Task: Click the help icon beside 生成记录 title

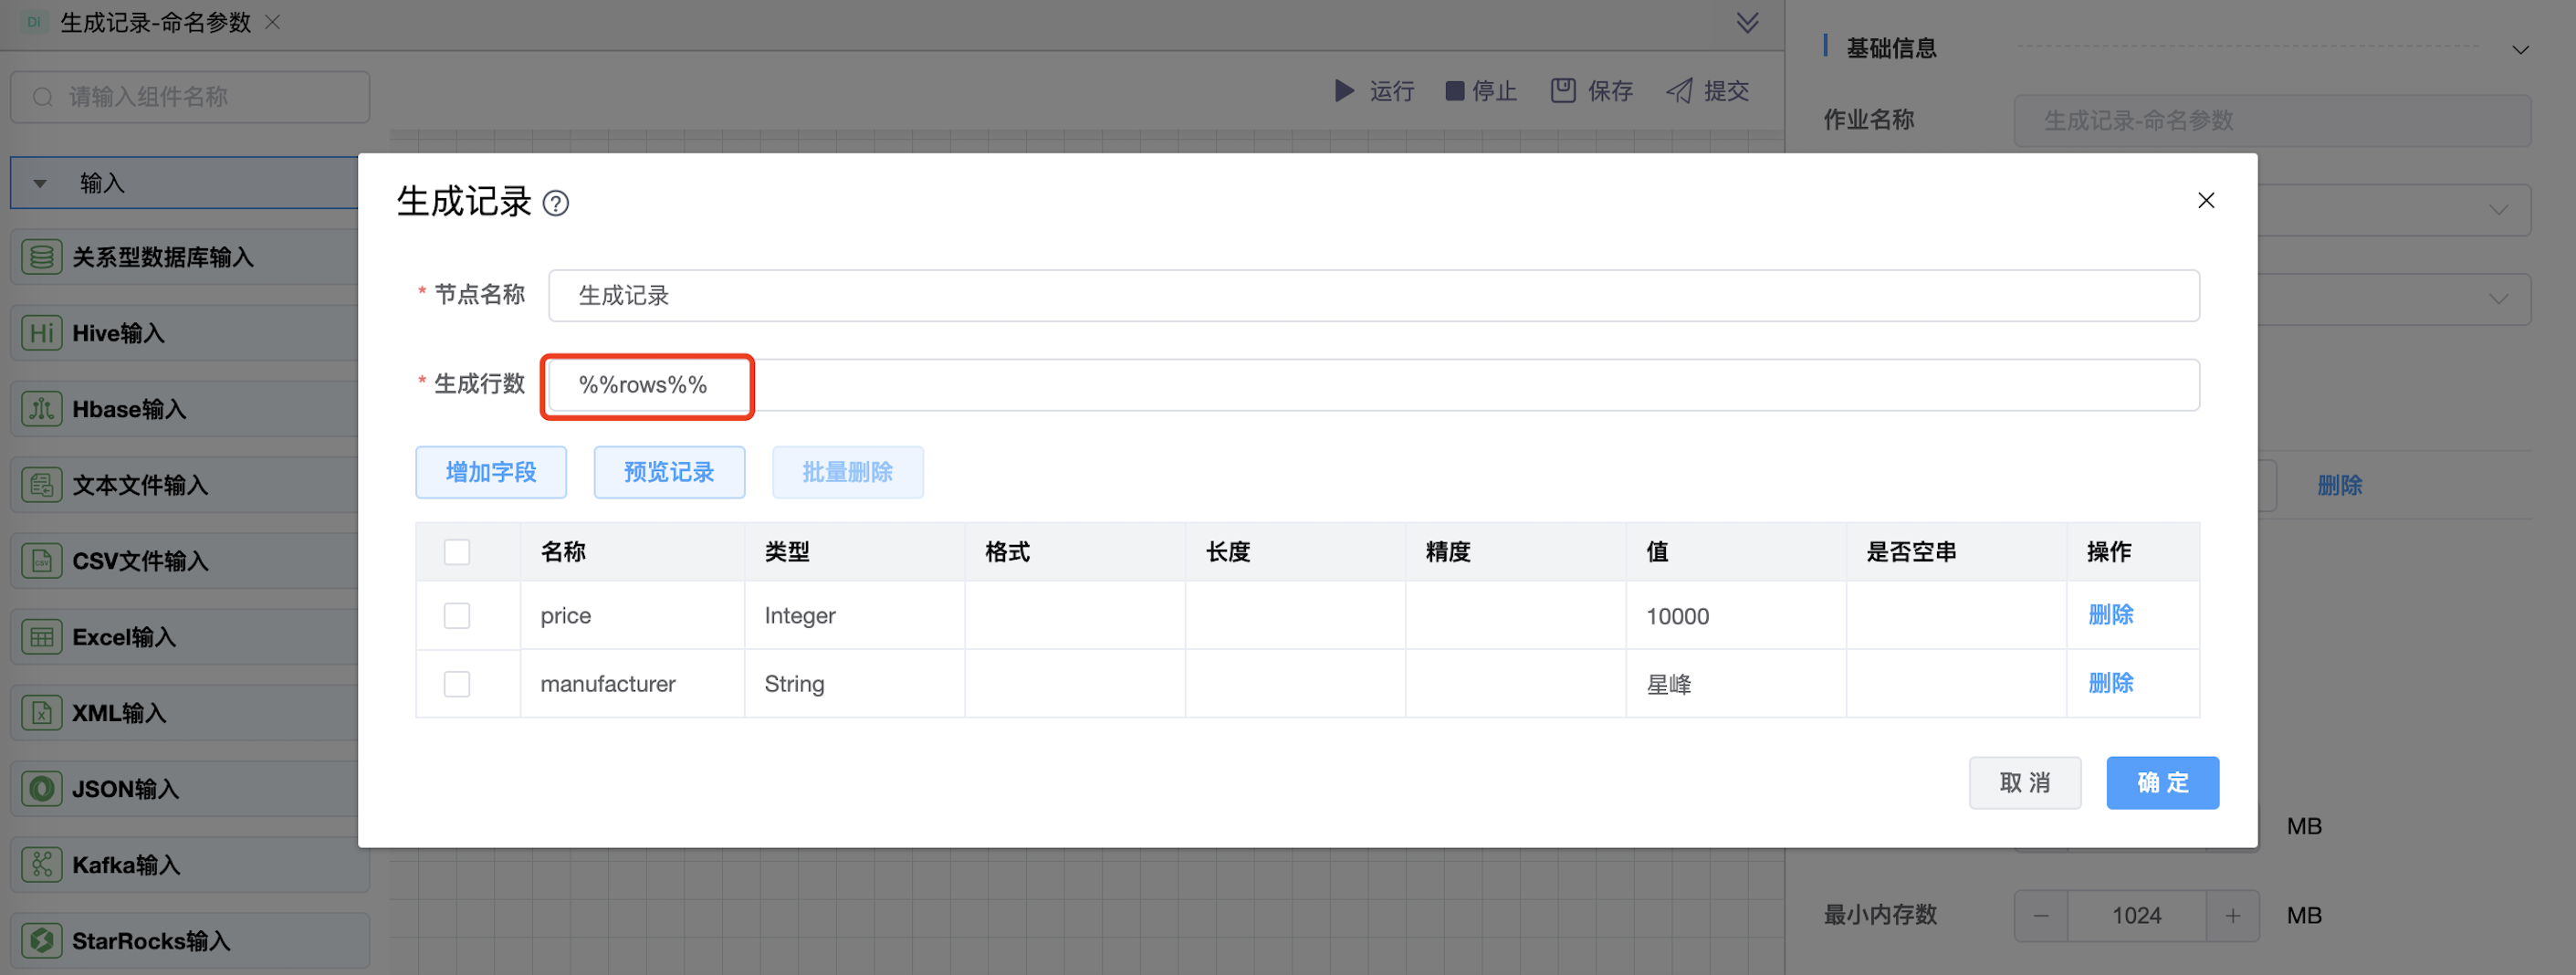Action: [555, 204]
